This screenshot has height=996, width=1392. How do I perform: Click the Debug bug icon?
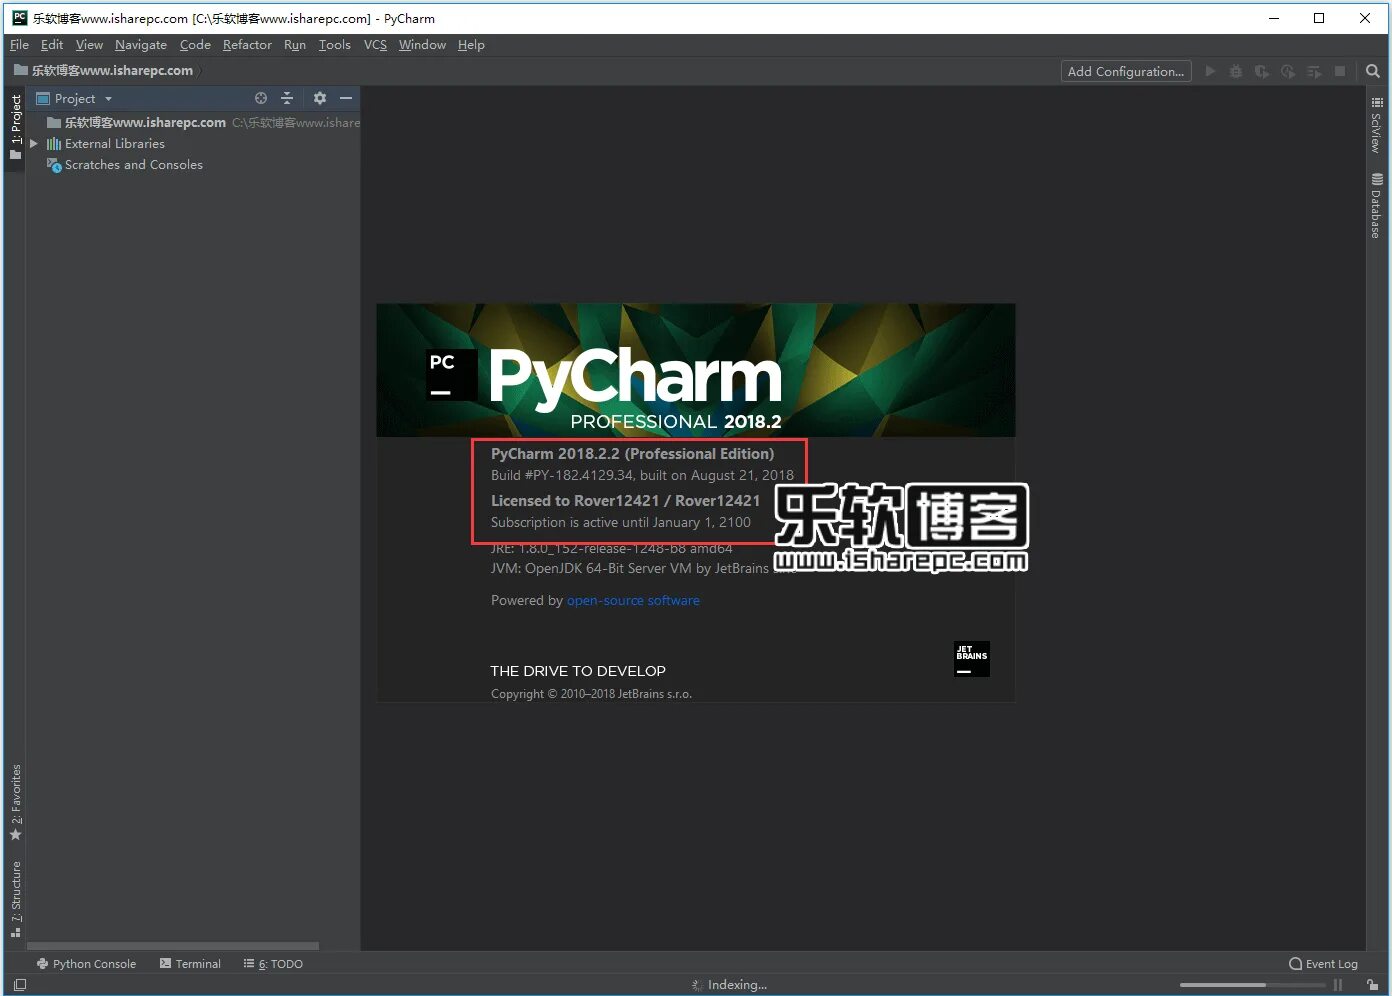coord(1236,72)
